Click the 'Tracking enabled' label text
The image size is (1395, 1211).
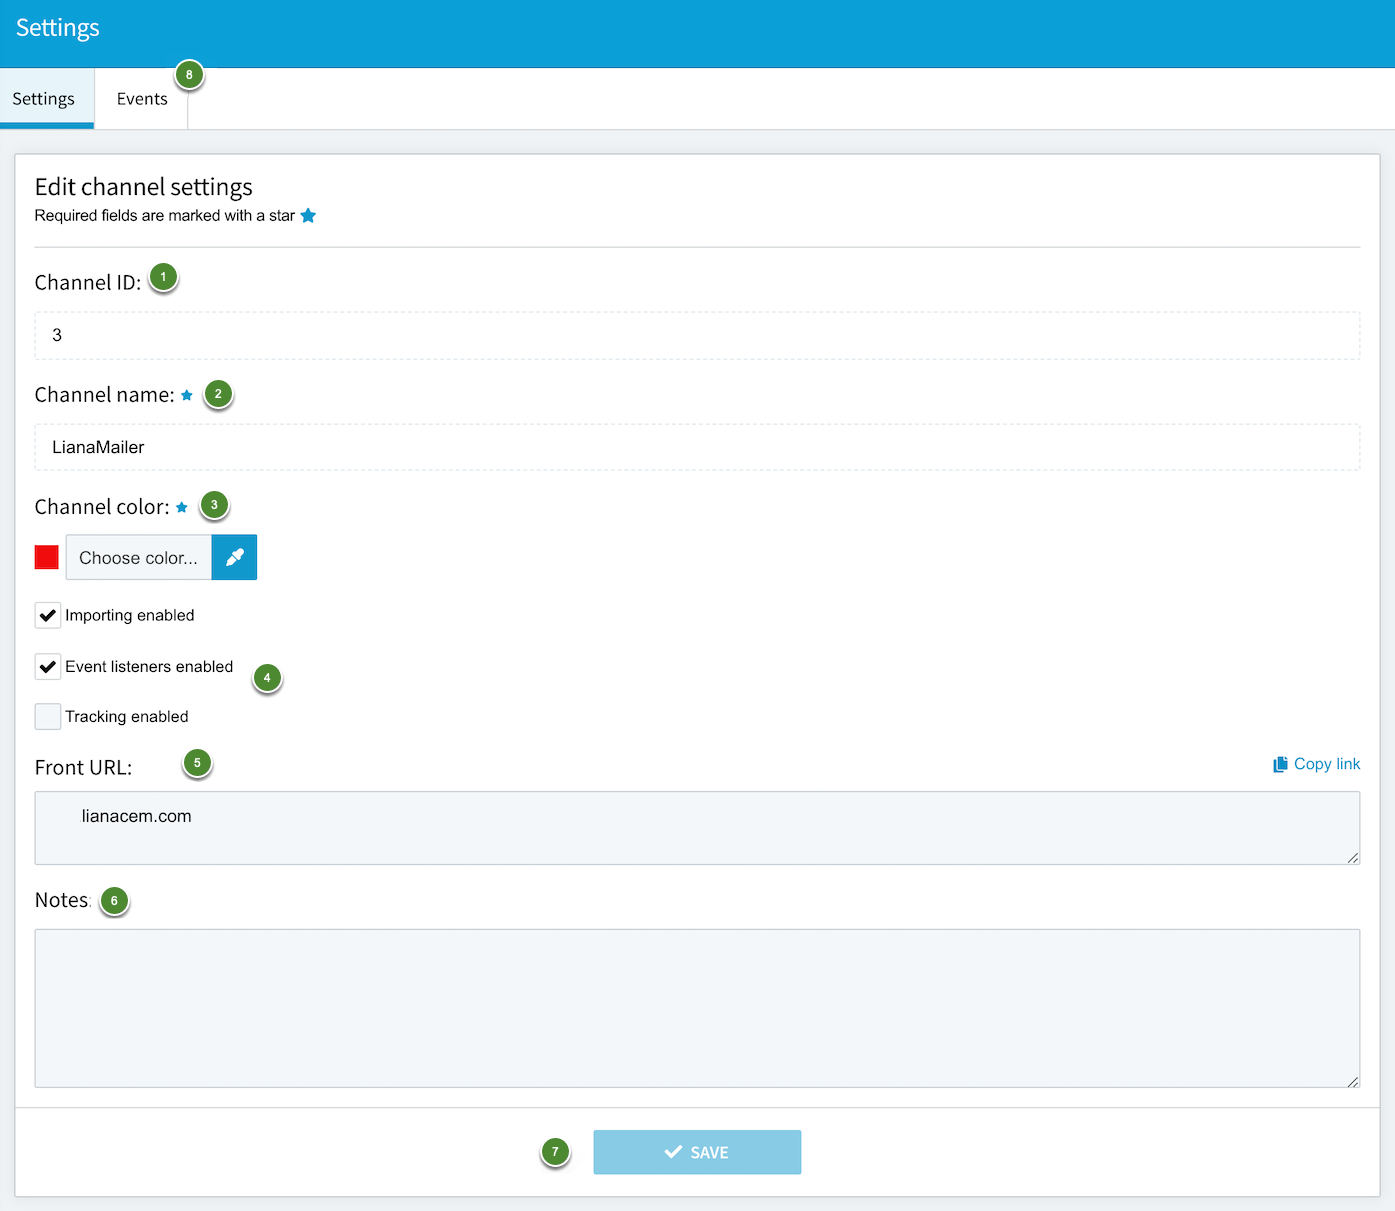[127, 716]
